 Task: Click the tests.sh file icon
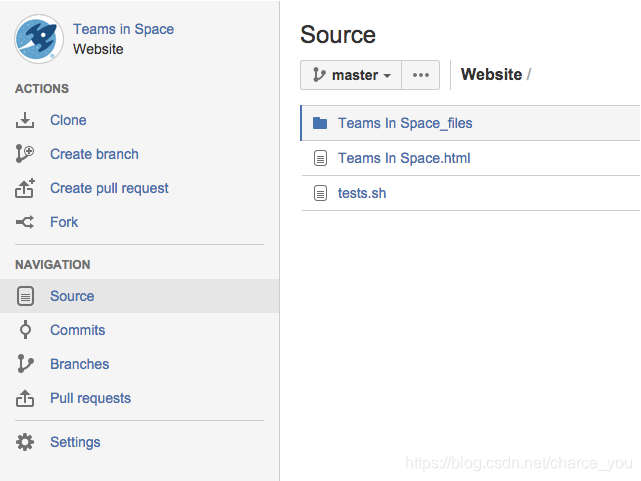pyautogui.click(x=320, y=193)
